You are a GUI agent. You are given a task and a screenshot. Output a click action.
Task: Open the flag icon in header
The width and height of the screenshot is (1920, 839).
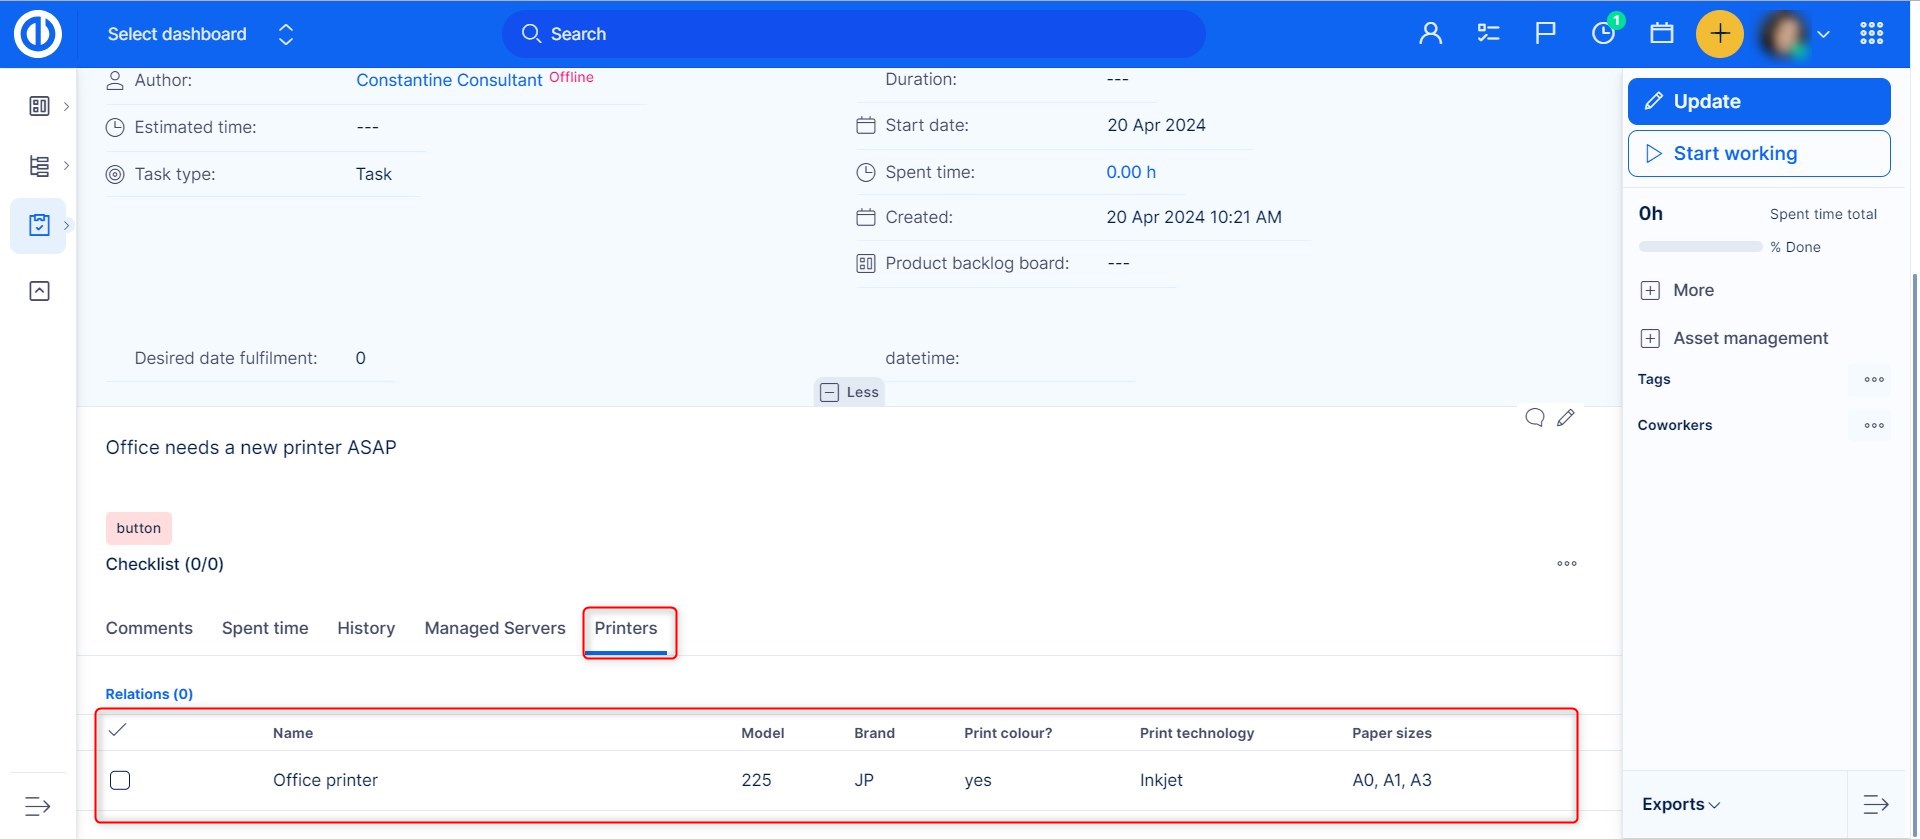pos(1545,34)
